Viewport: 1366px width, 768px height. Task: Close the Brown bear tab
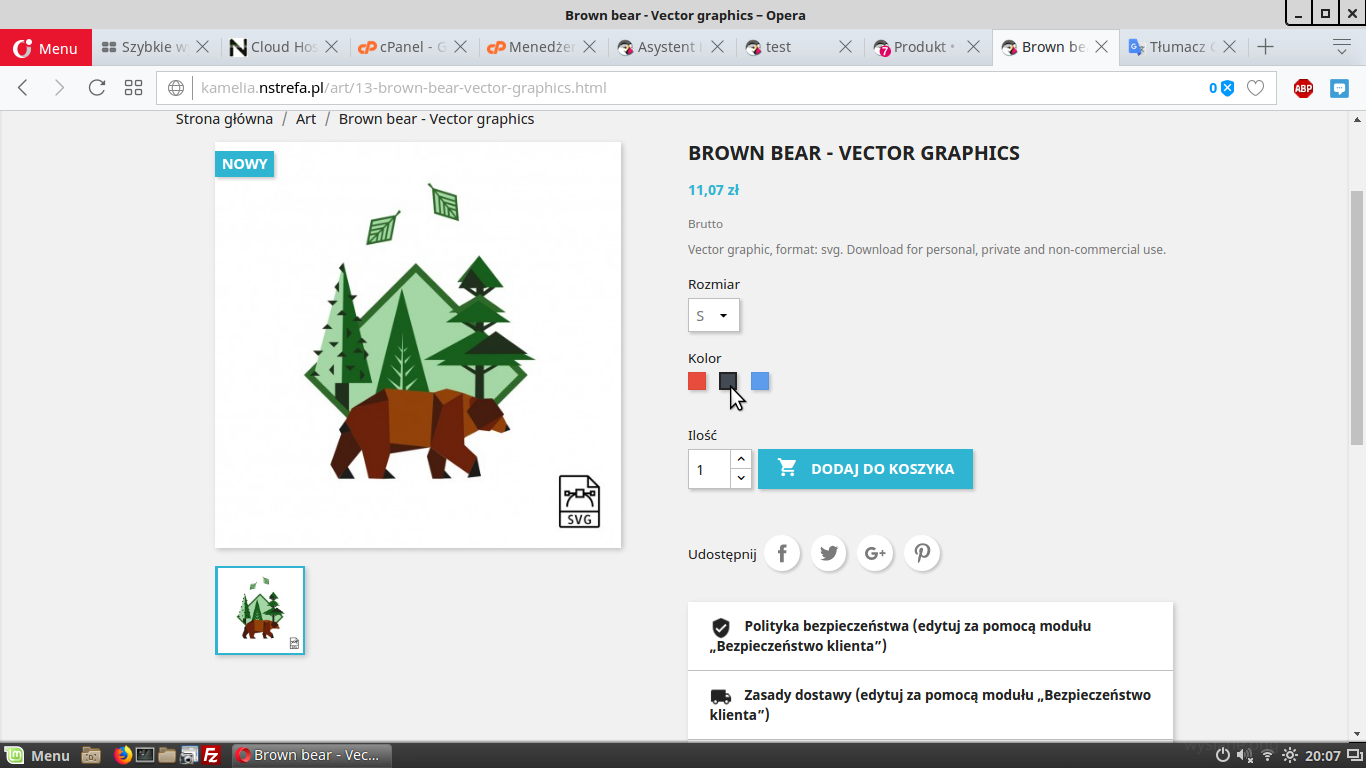1102,47
